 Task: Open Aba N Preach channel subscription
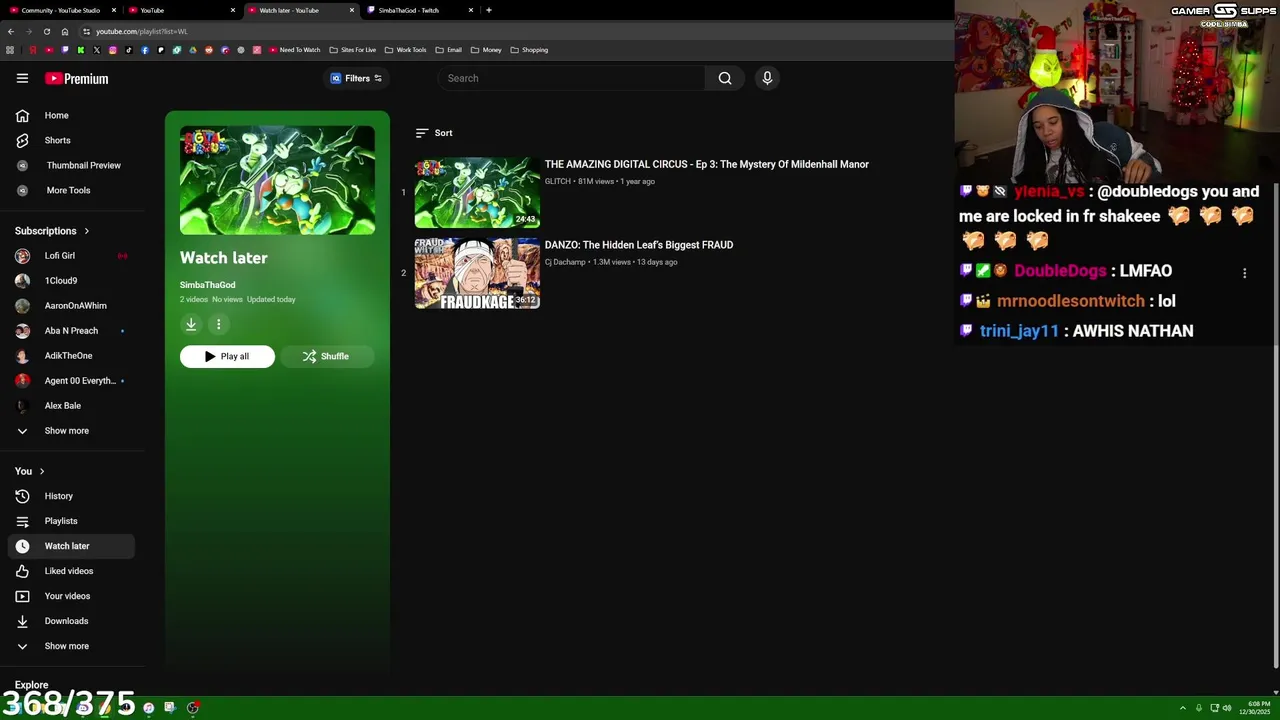pyautogui.click(x=70, y=330)
